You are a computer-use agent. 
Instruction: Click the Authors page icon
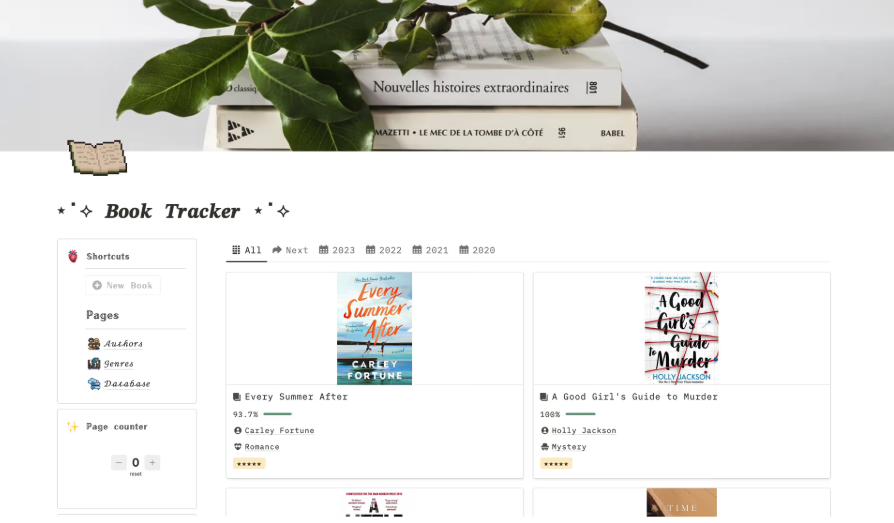[94, 343]
